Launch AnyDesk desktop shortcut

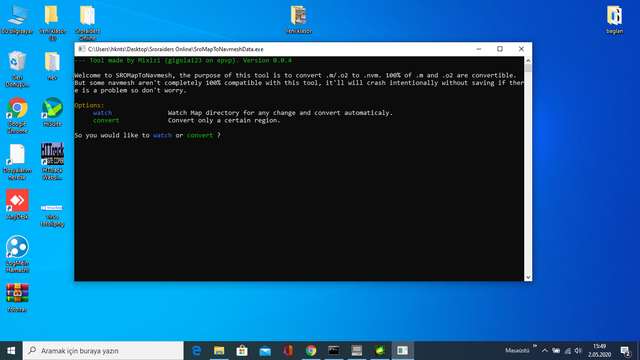17,204
